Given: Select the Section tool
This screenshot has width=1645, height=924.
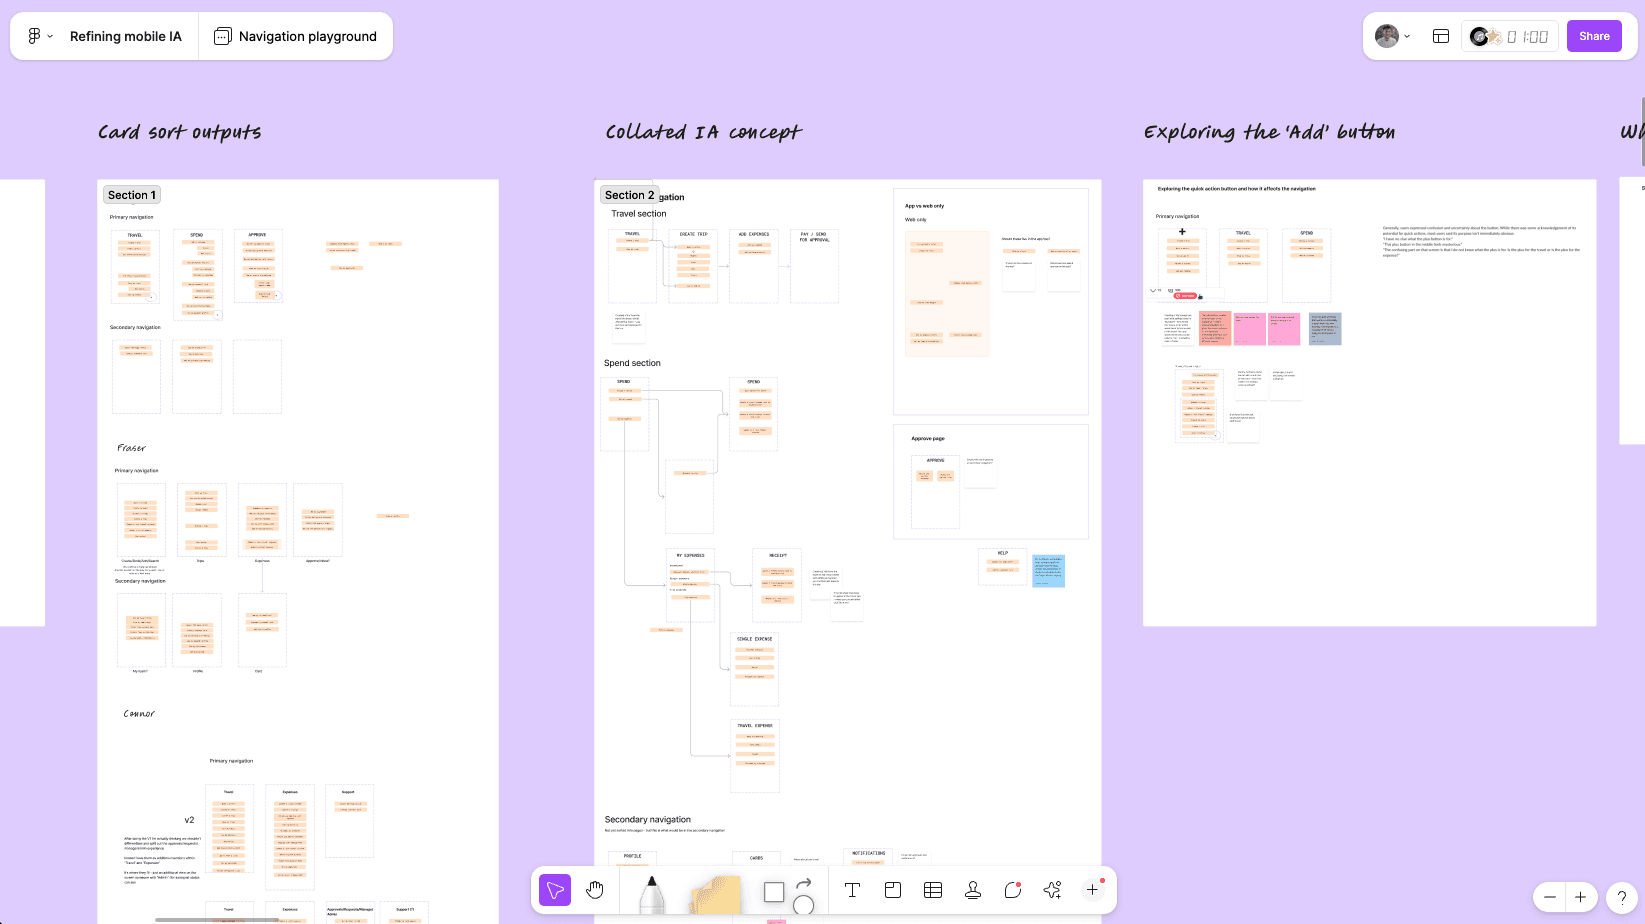Looking at the screenshot, I should pos(893,890).
